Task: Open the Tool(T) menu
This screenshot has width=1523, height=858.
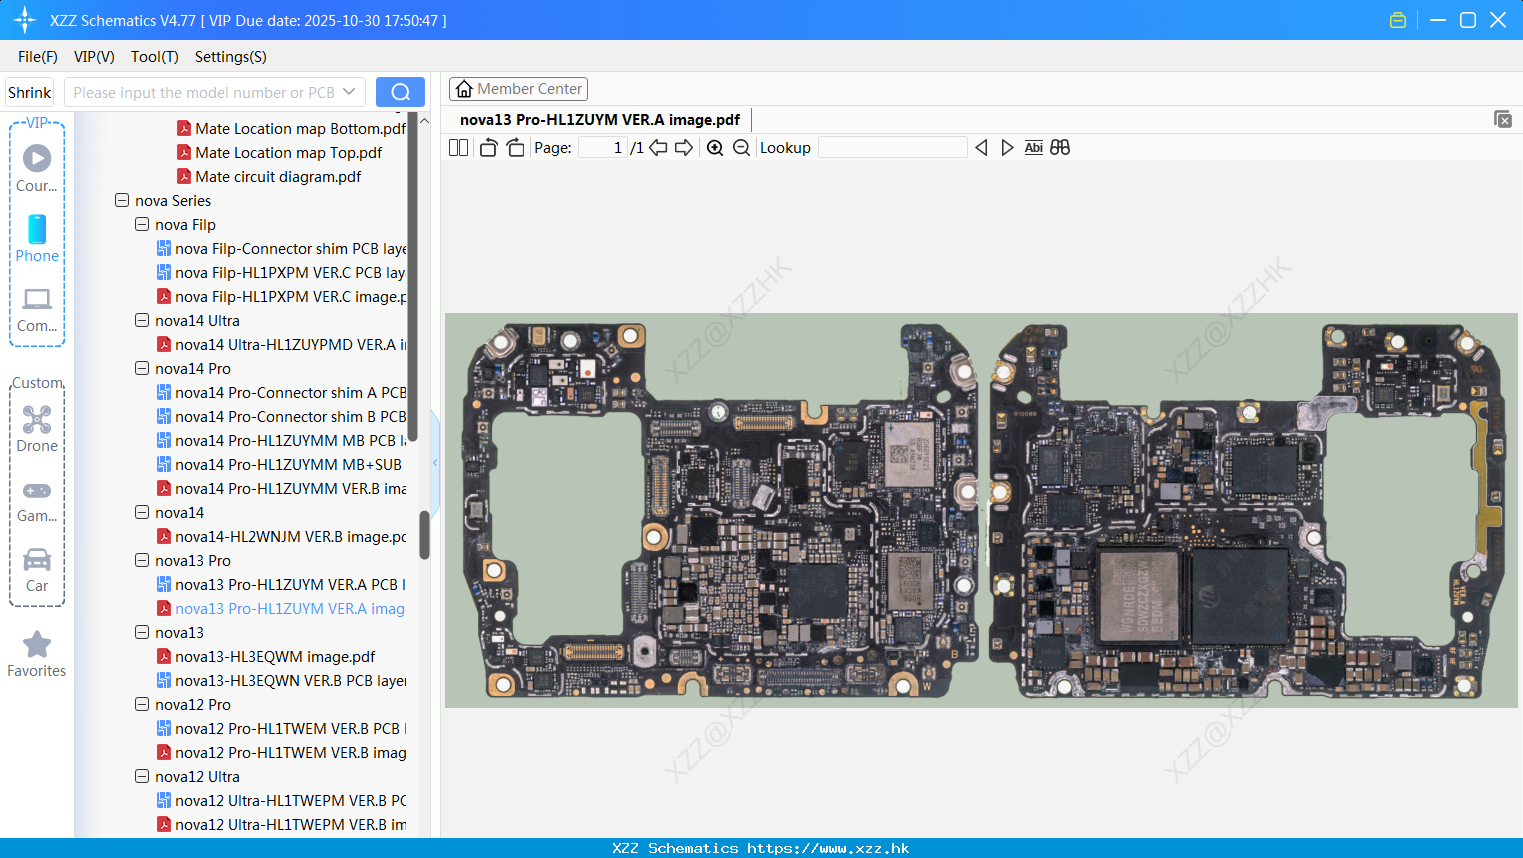Action: click(155, 57)
